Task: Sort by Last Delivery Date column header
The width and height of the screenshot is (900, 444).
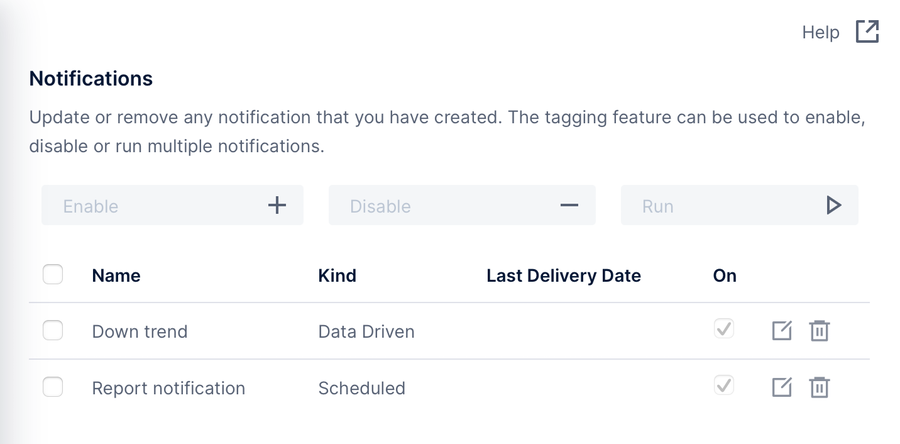Action: click(564, 276)
